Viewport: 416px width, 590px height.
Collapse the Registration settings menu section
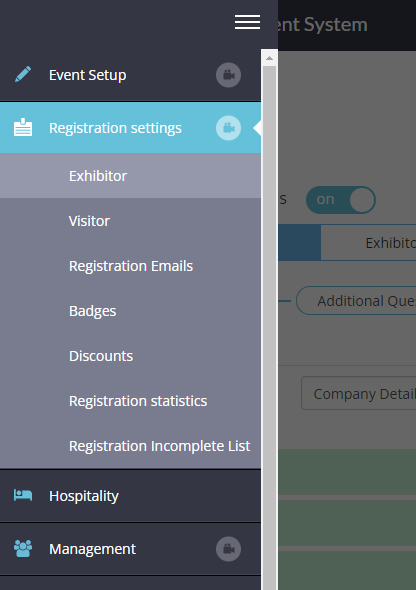pos(130,128)
